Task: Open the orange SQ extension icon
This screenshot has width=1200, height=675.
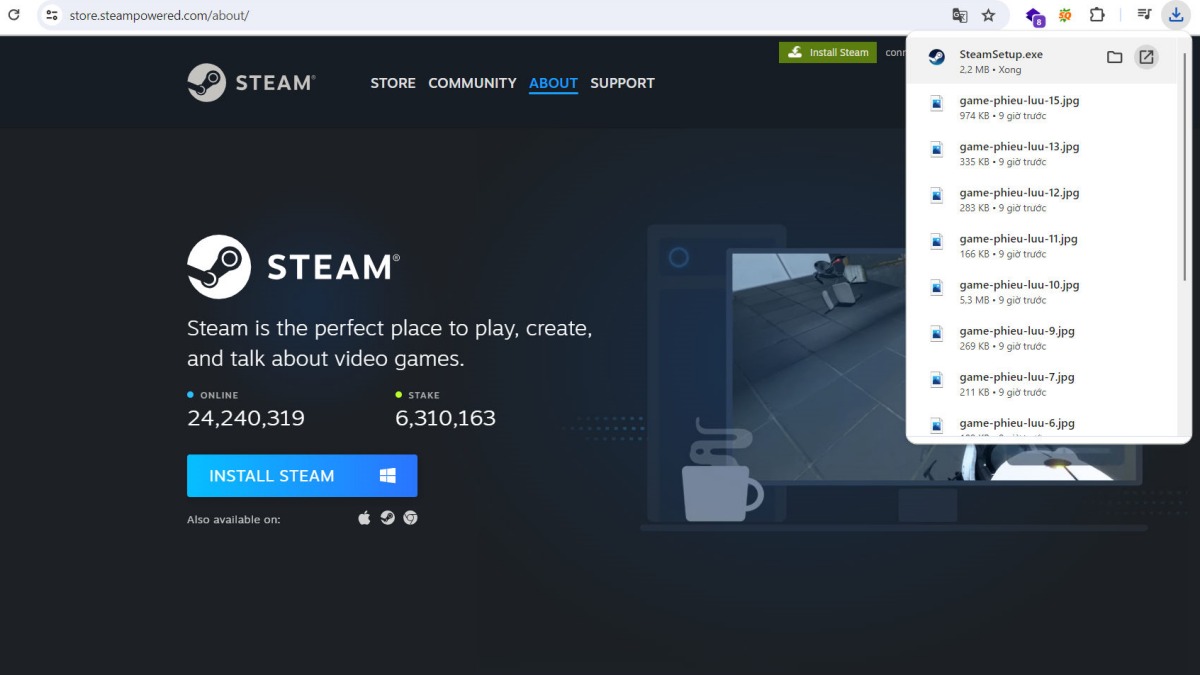Action: coord(1066,15)
